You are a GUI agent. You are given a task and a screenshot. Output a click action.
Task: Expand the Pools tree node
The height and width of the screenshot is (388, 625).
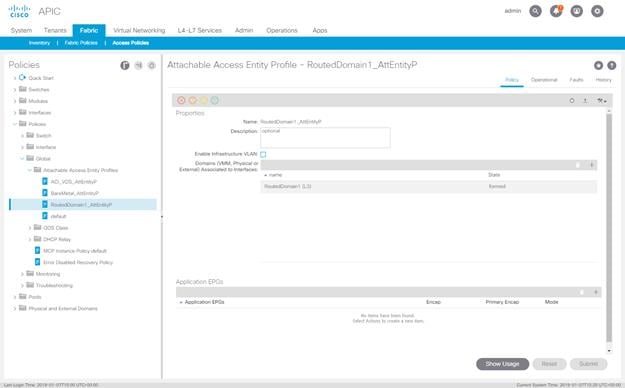[x=15, y=297]
